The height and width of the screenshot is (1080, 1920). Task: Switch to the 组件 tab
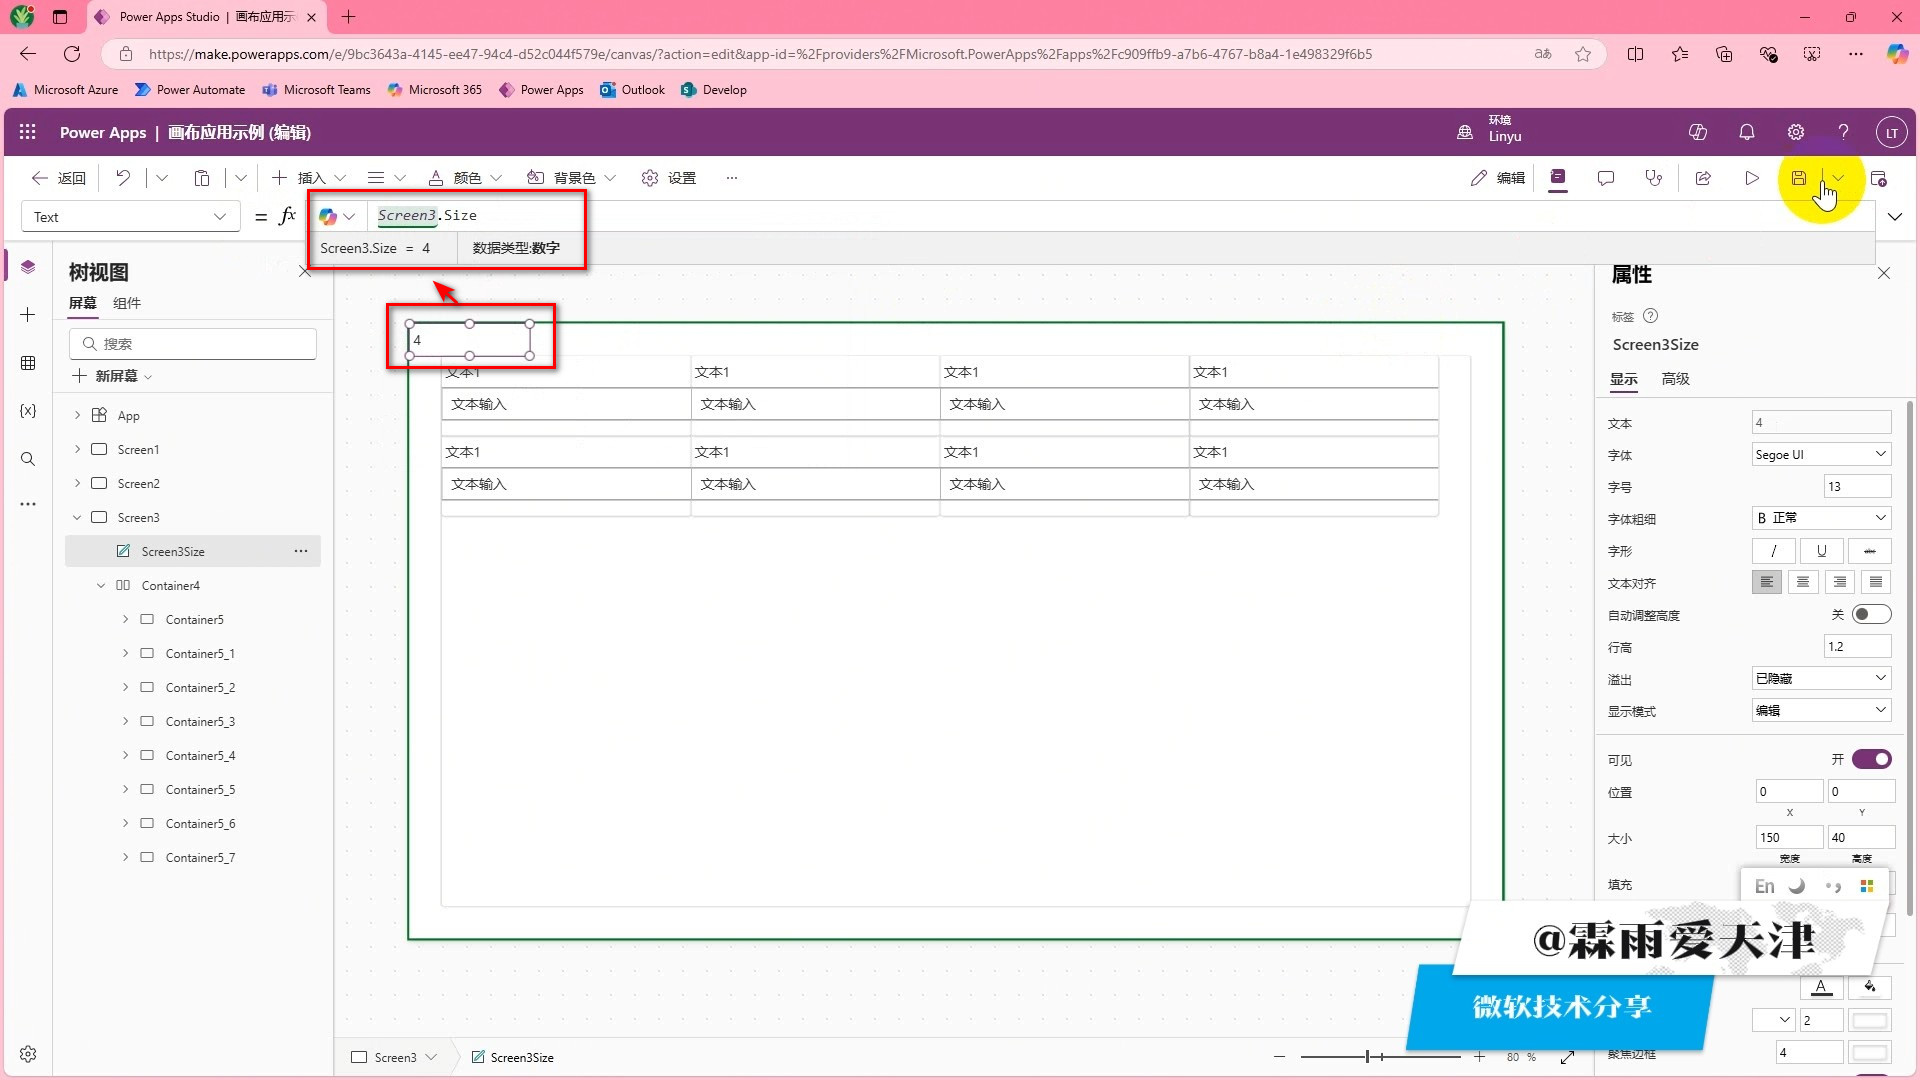tap(127, 303)
